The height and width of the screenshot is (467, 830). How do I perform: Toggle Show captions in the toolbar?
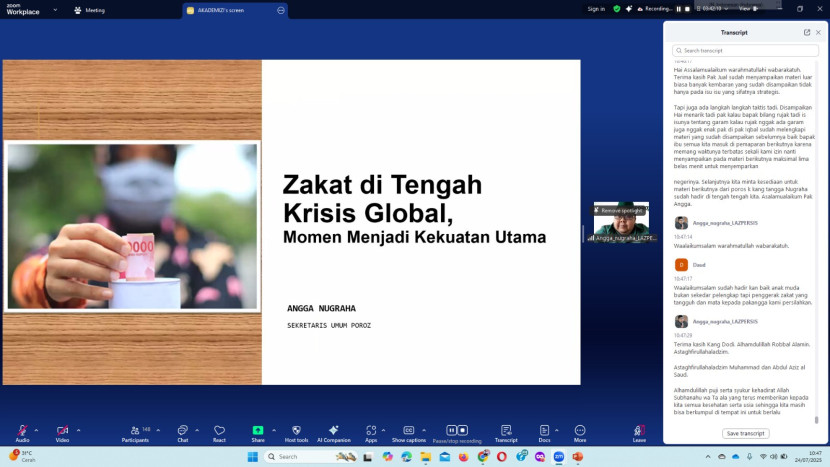408,431
